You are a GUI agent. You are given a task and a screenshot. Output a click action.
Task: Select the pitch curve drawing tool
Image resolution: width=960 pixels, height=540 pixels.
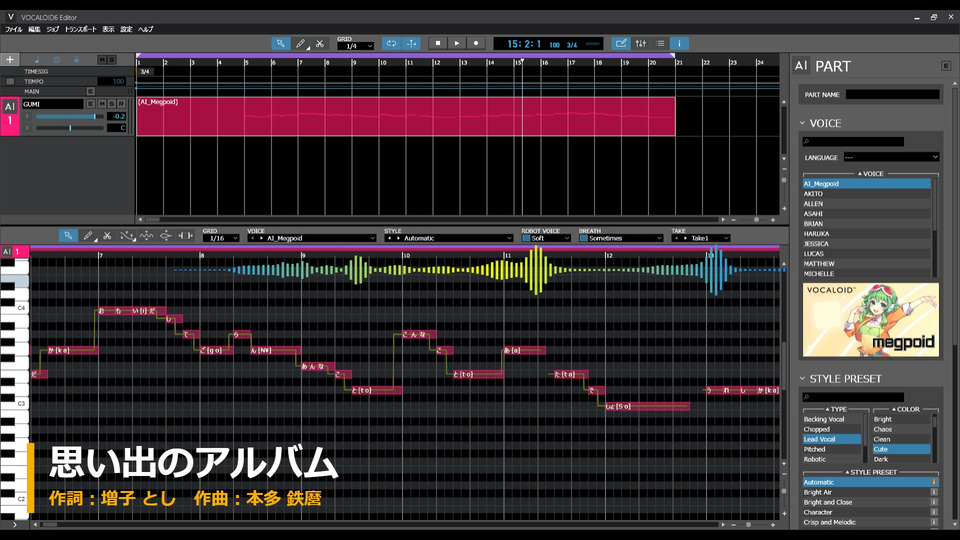click(x=127, y=236)
